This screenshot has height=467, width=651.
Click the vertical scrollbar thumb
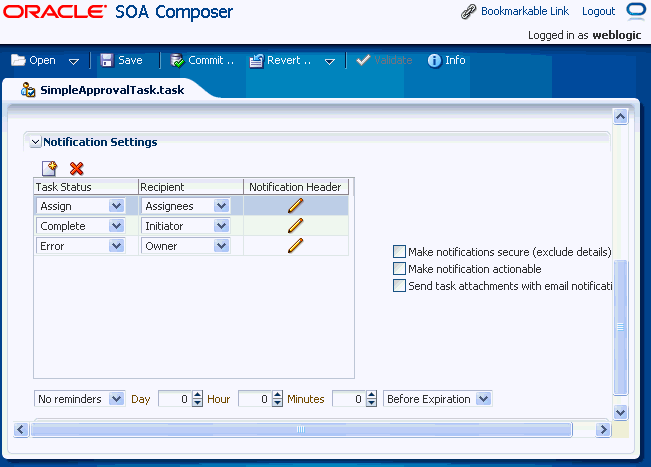[620, 327]
